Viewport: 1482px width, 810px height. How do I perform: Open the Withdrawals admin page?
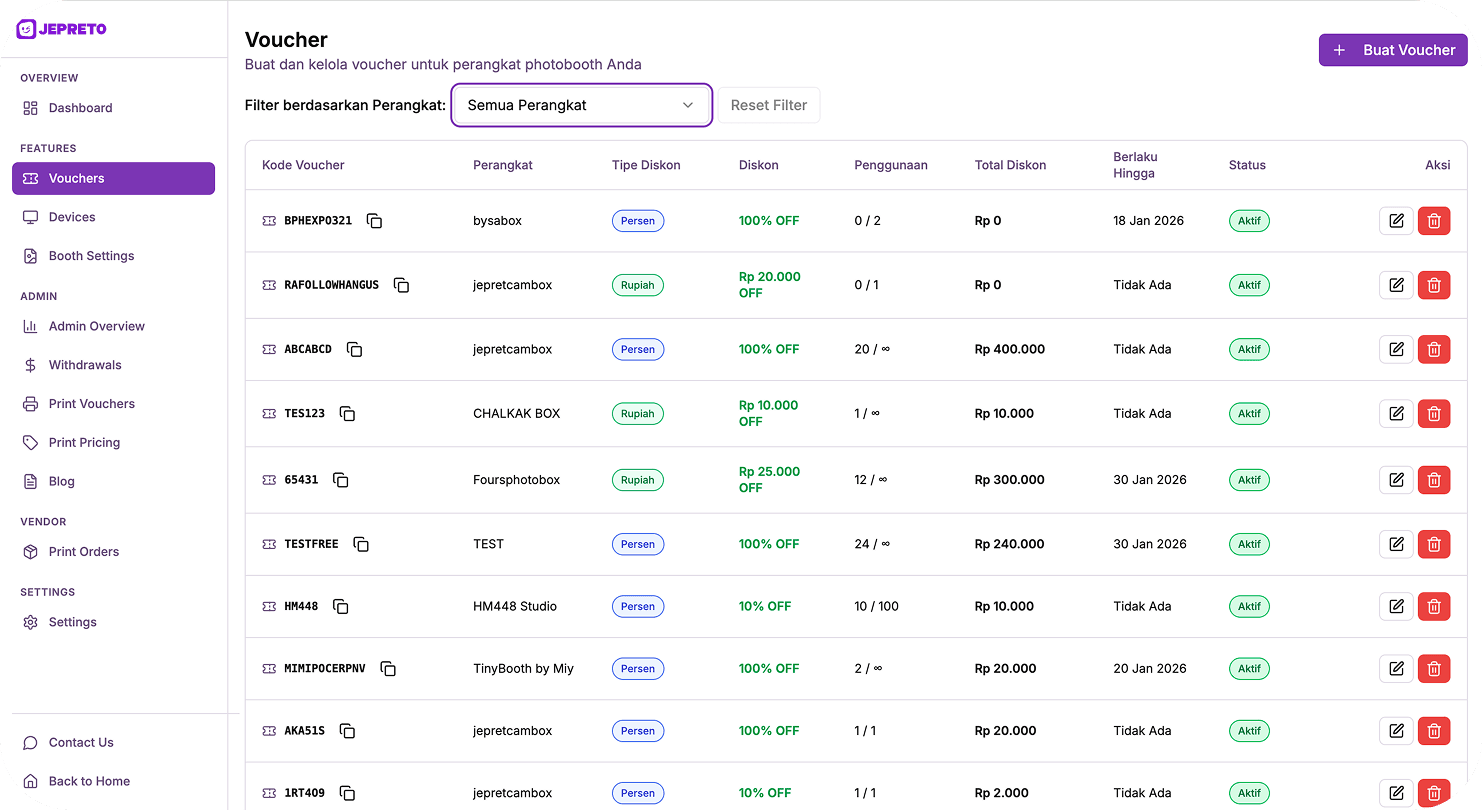tap(85, 365)
